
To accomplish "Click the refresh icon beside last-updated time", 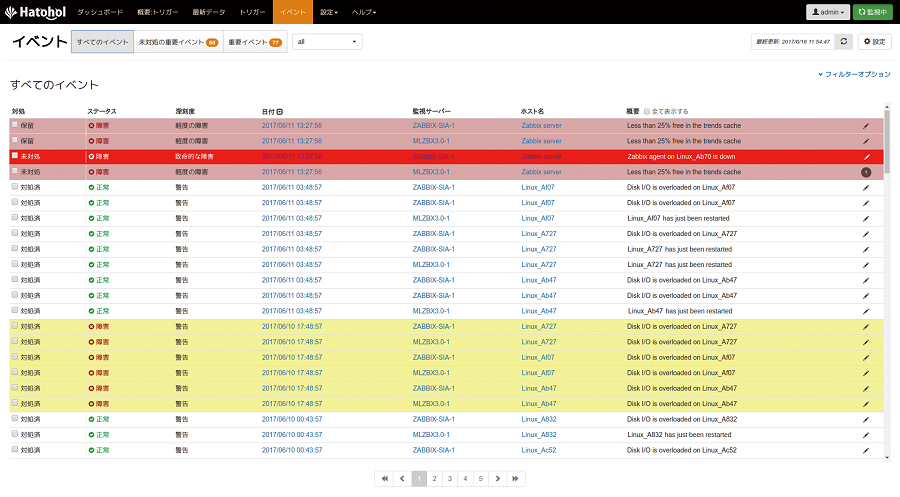I will tap(845, 42).
